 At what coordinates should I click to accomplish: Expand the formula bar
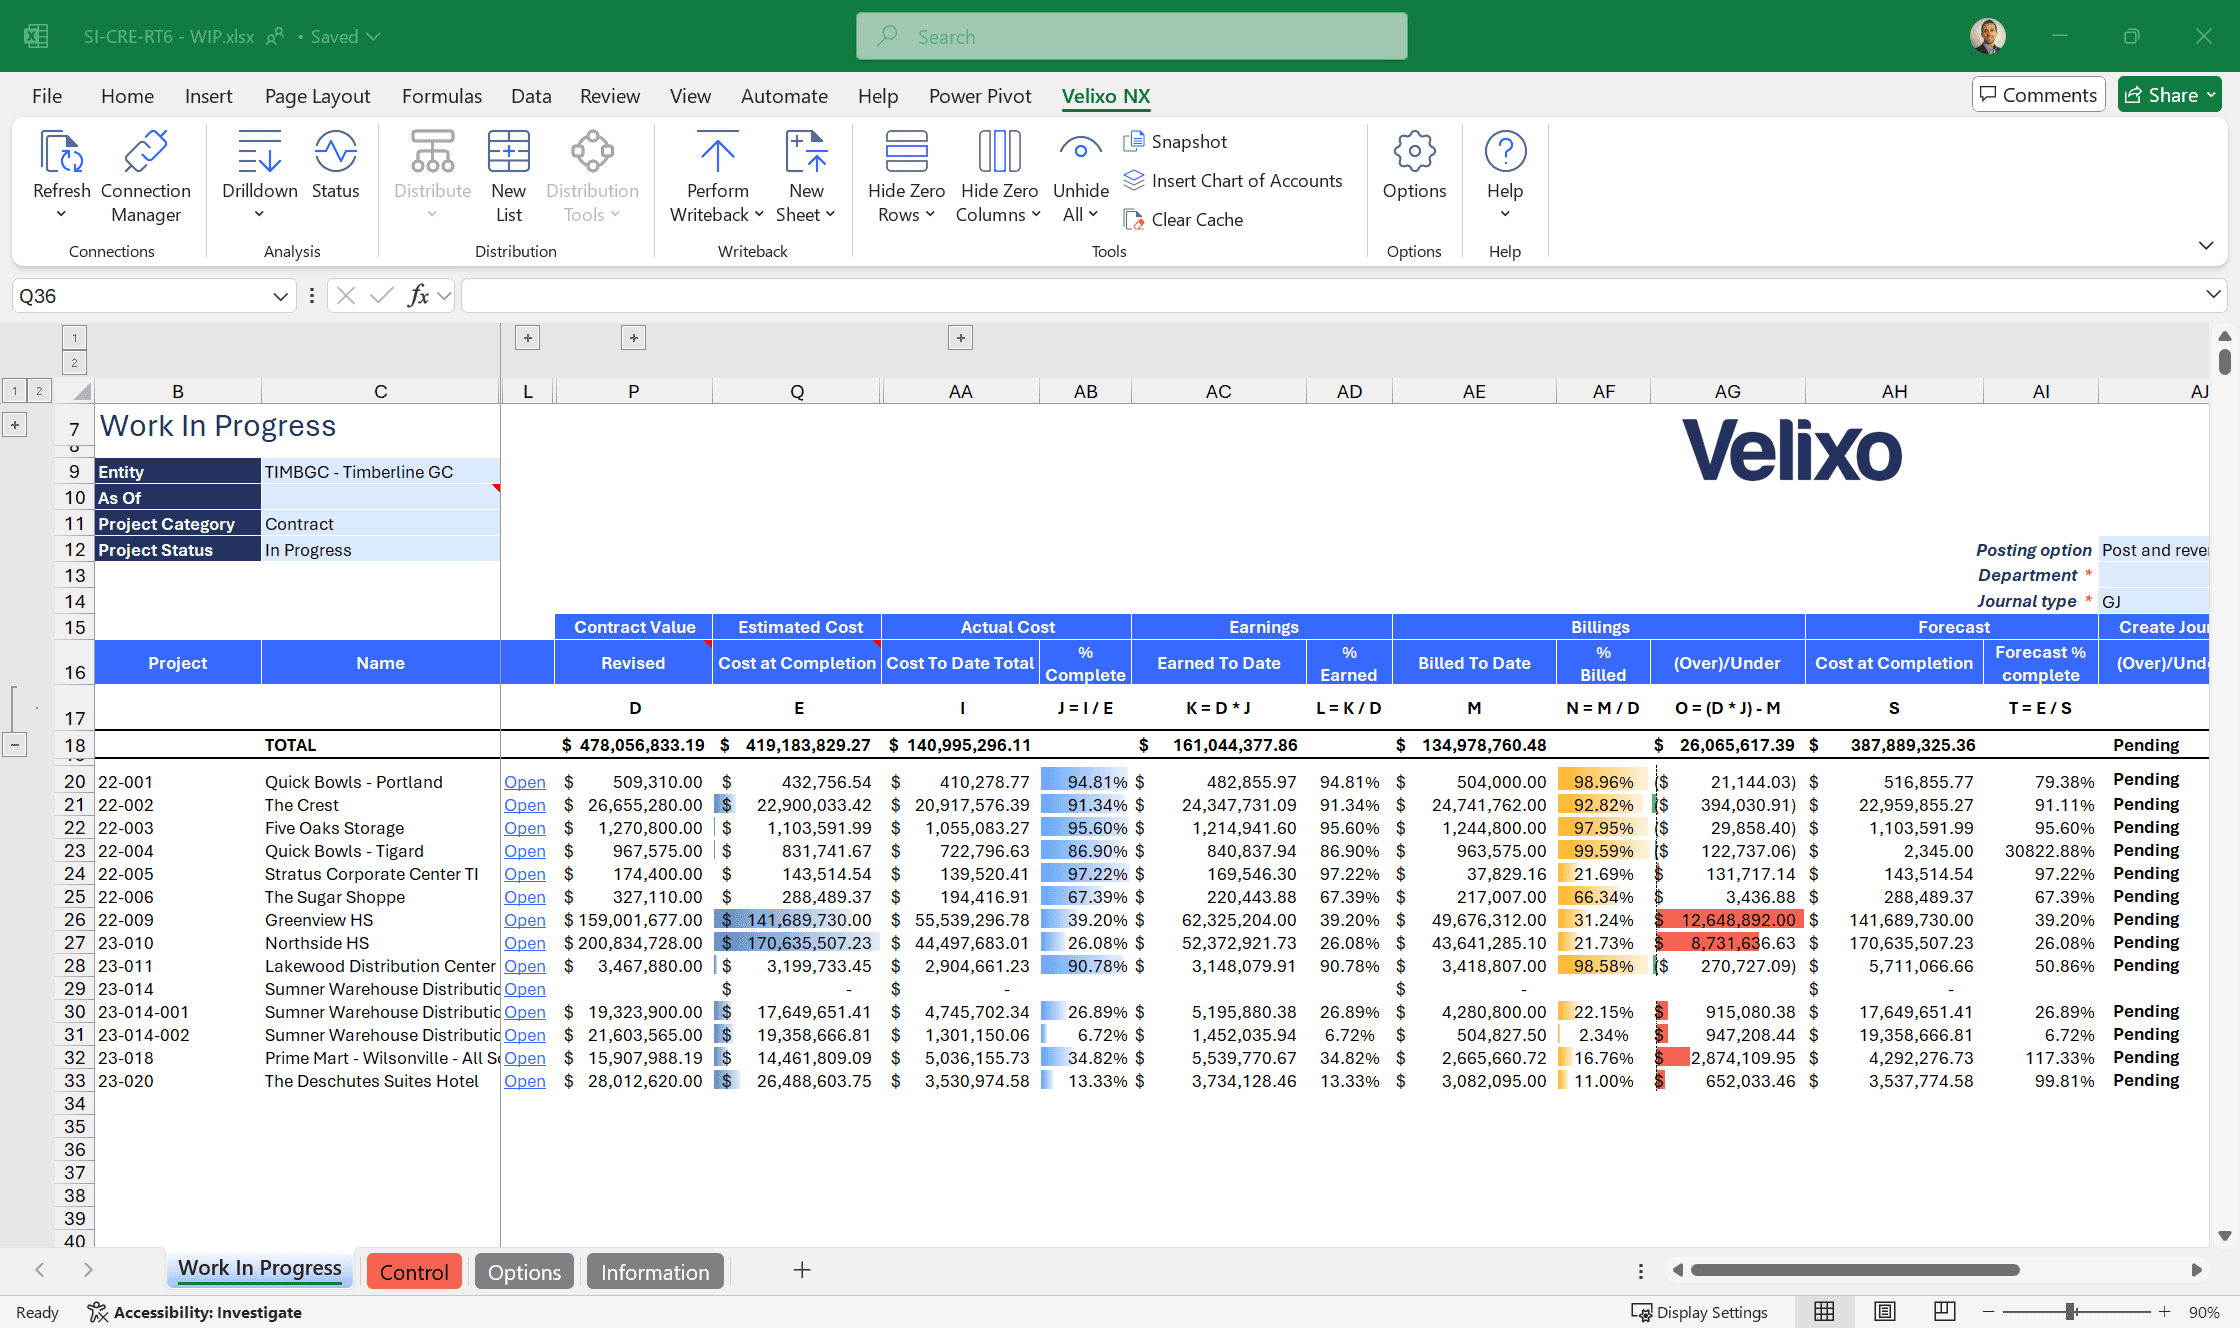2213,294
